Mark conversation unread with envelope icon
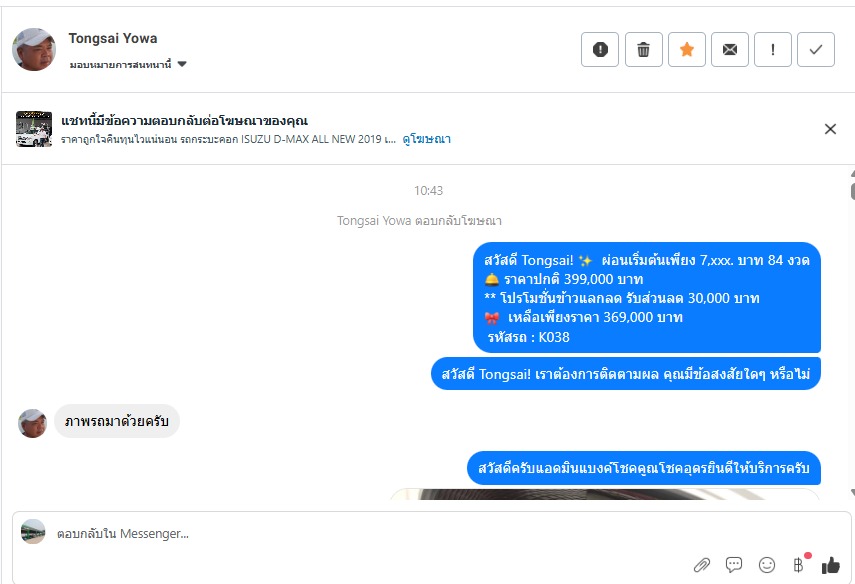The height and width of the screenshot is (584, 855). click(730, 50)
